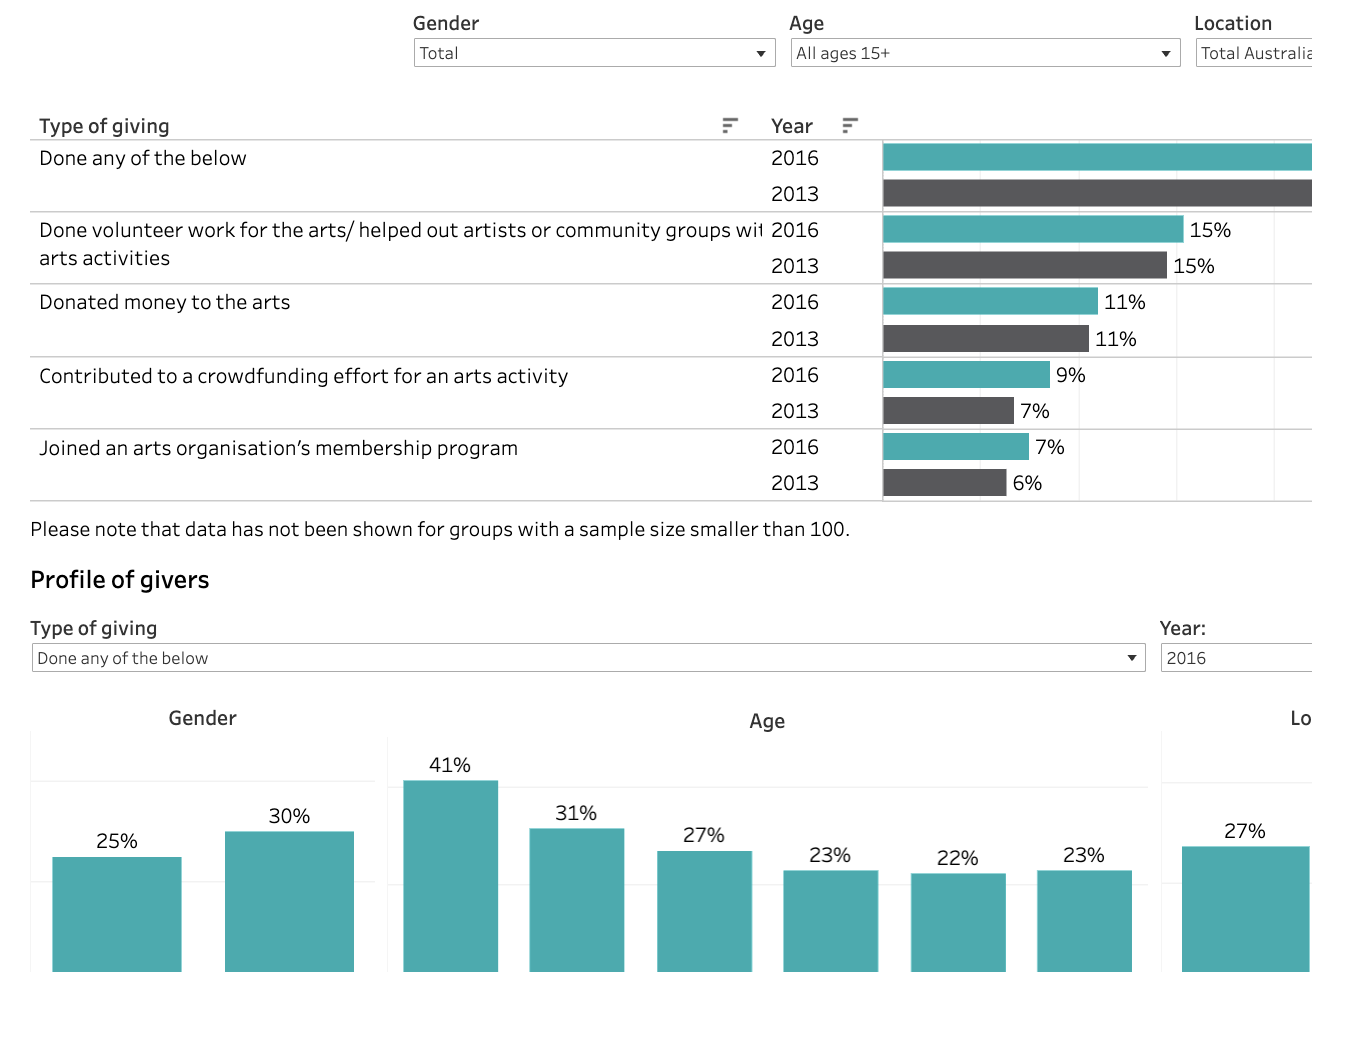Click the sort icon beside Year header
This screenshot has height=1052, width=1346.
click(x=849, y=125)
